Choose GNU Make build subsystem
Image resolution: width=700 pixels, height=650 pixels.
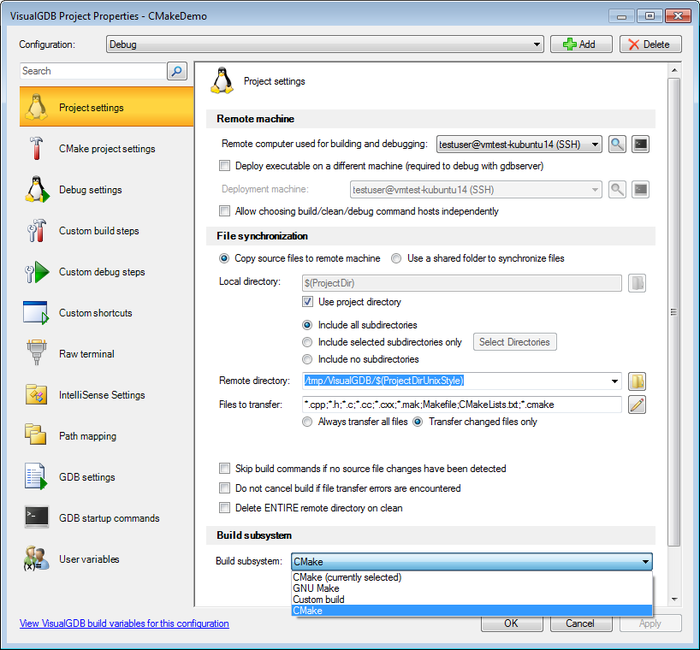472,588
